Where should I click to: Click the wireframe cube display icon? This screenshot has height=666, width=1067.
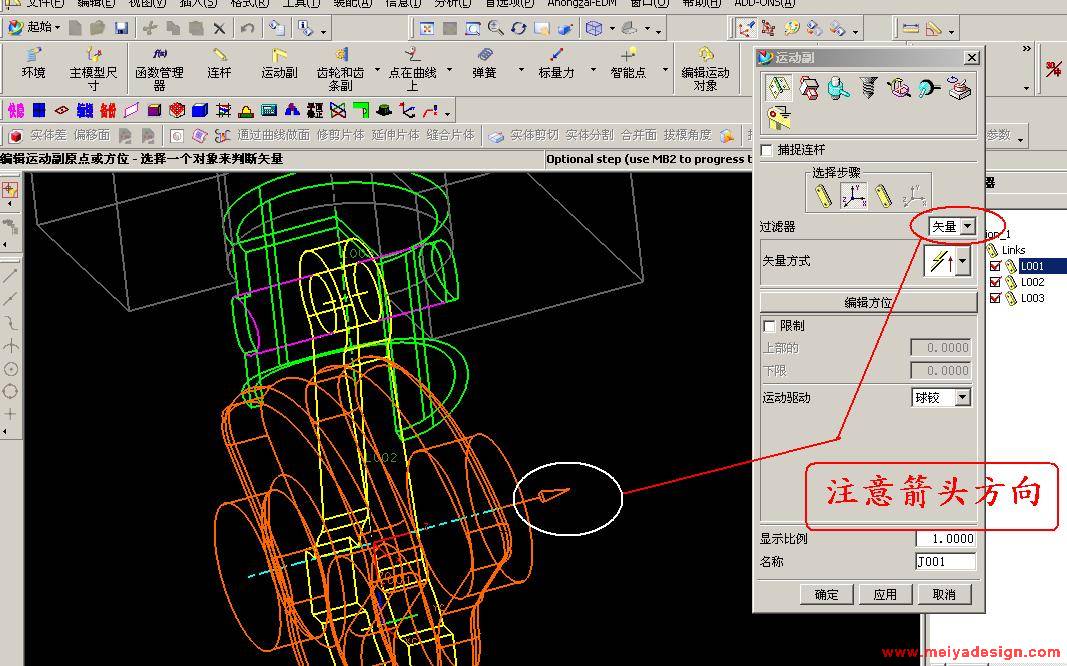tap(593, 28)
